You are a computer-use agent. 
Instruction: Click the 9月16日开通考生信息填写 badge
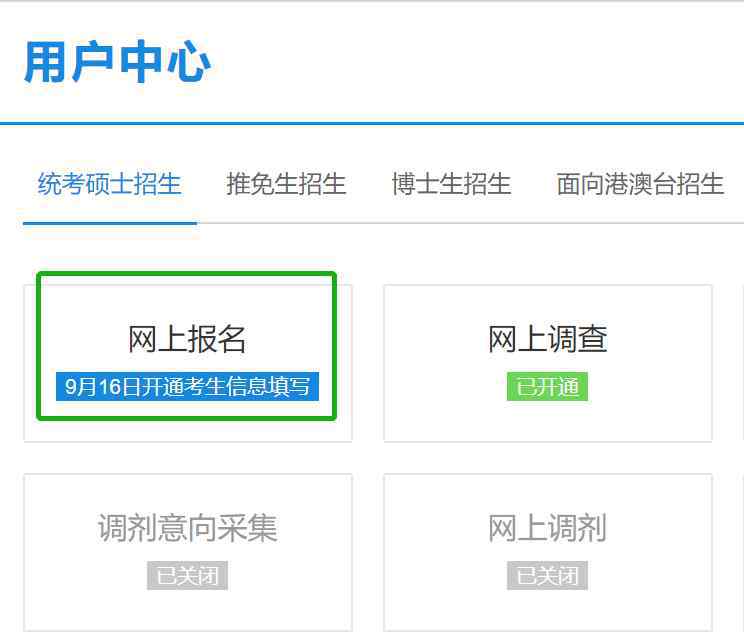click(x=187, y=387)
